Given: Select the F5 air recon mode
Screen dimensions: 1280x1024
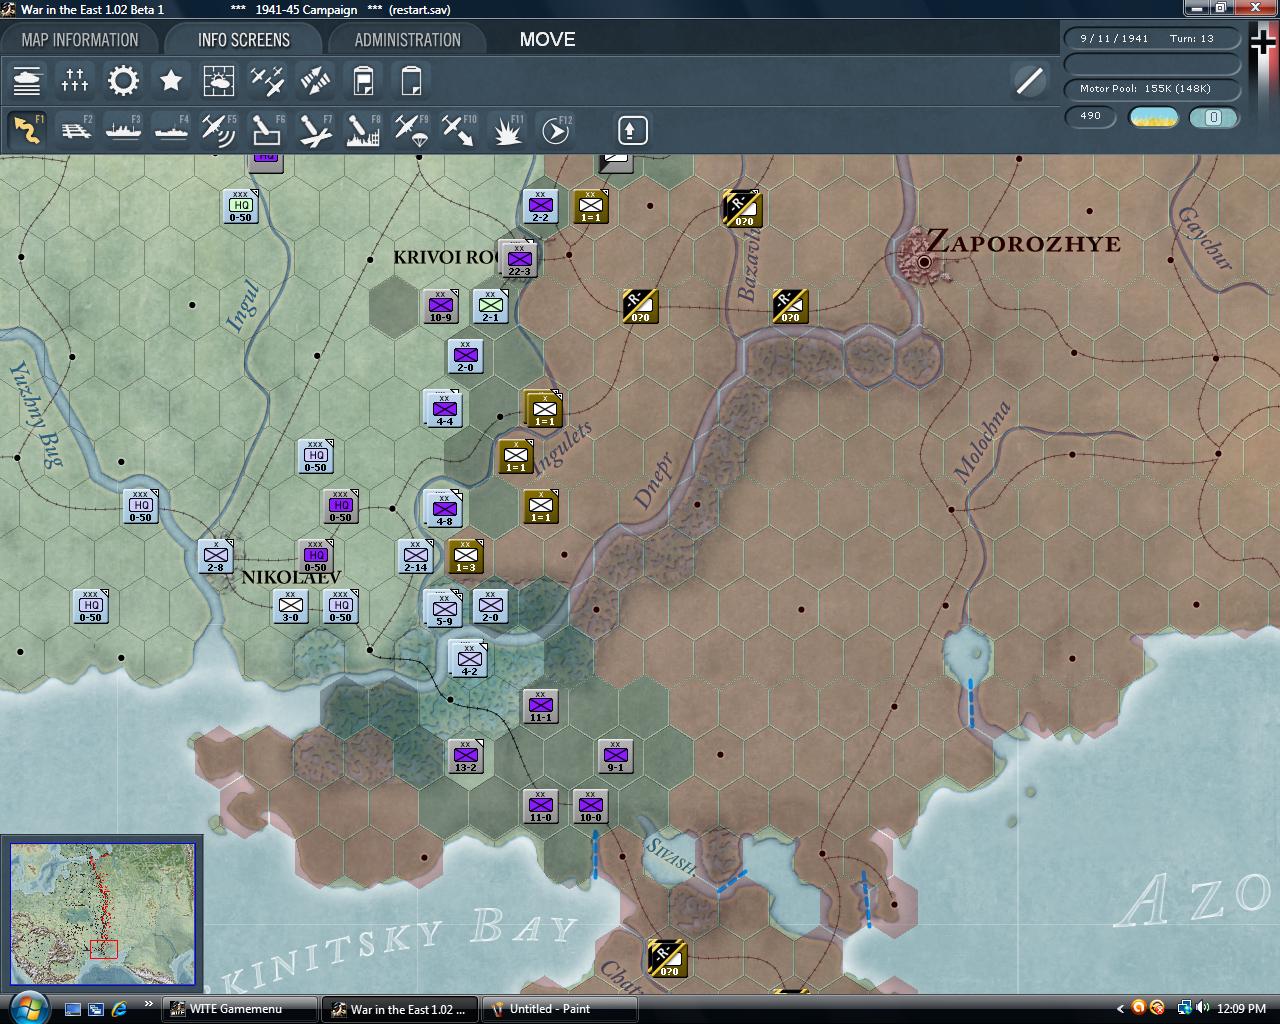Looking at the screenshot, I should point(219,130).
